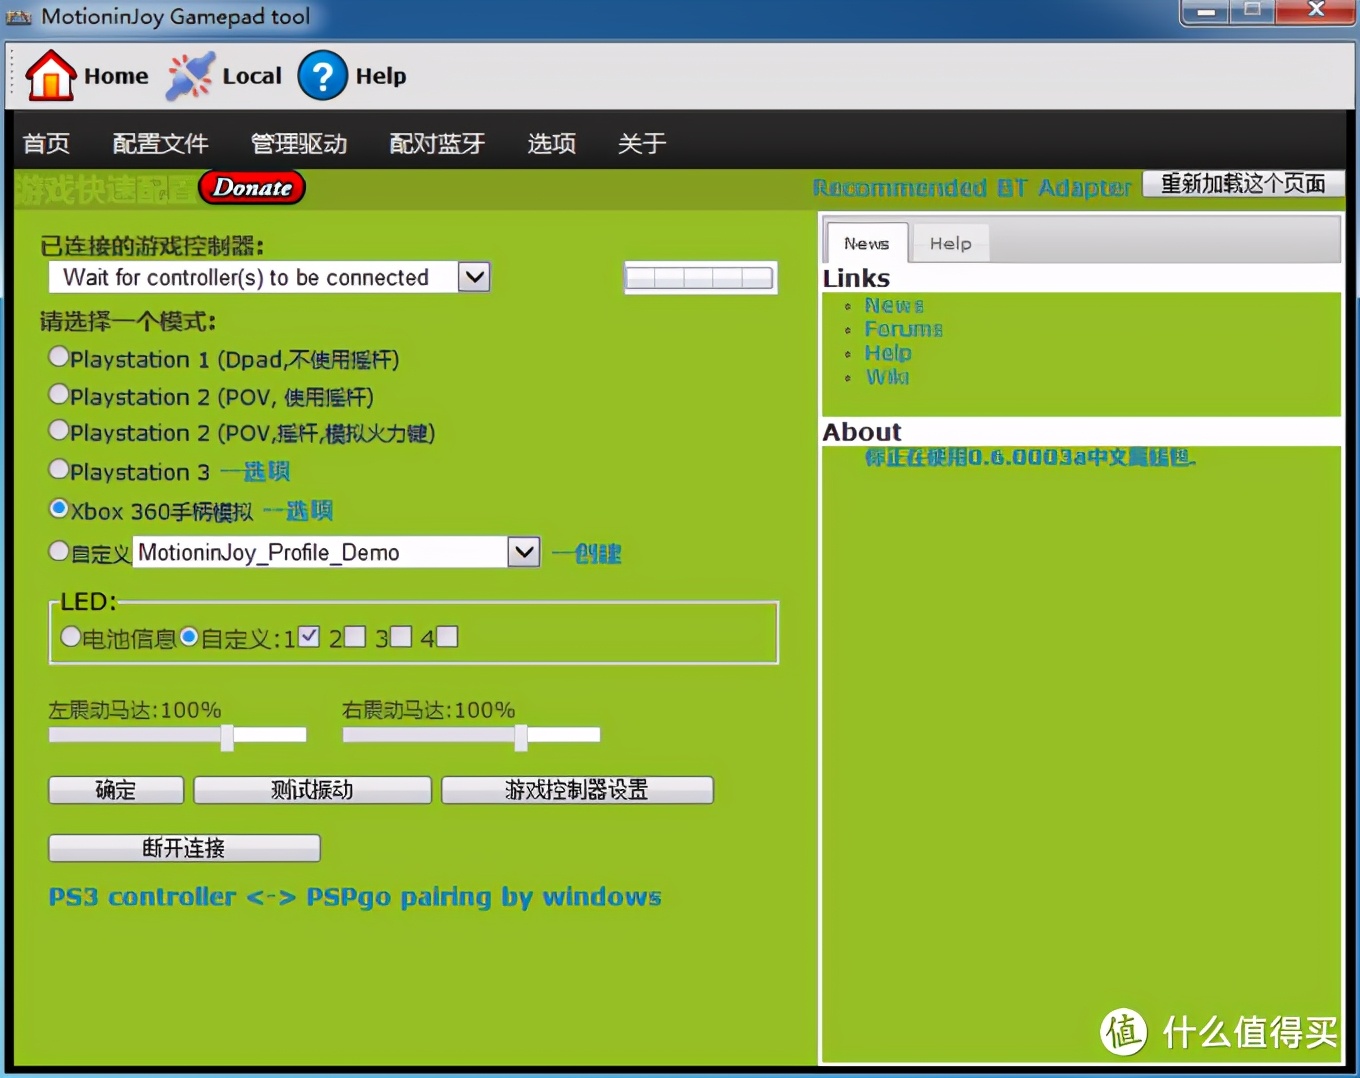Switch to the Help tab
The image size is (1360, 1078).
click(x=950, y=243)
